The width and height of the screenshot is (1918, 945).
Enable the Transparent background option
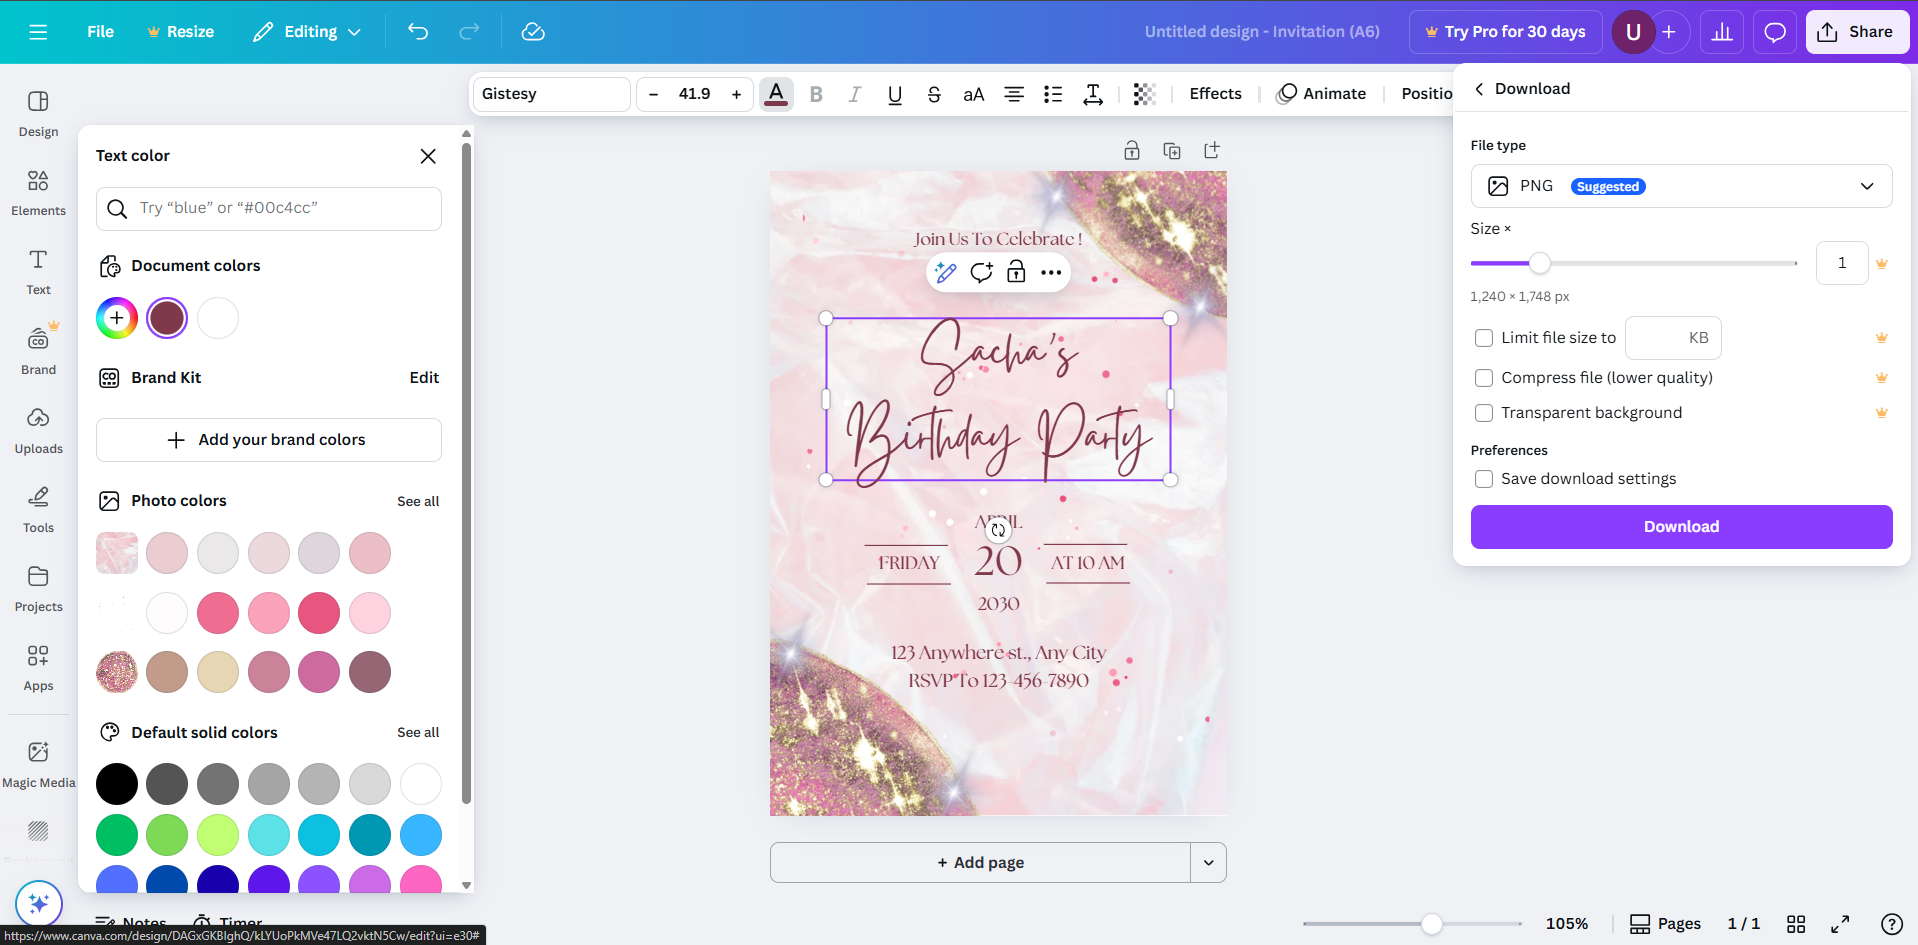point(1483,412)
